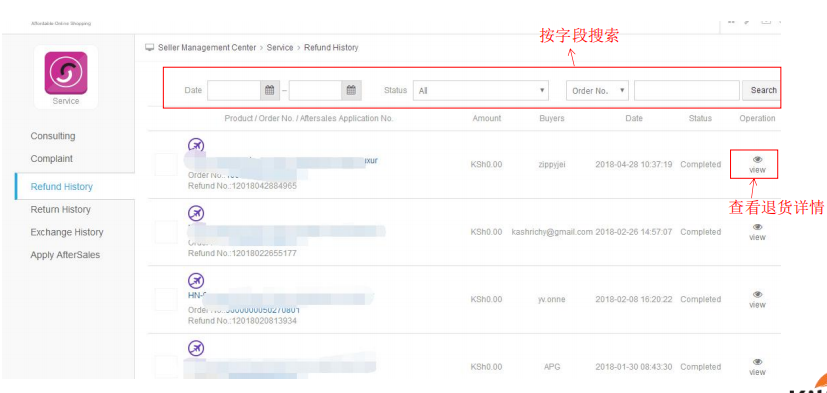Viewport: 827px width, 393px height.
Task: Click the monitor icon in breadcrumb
Action: tap(150, 47)
